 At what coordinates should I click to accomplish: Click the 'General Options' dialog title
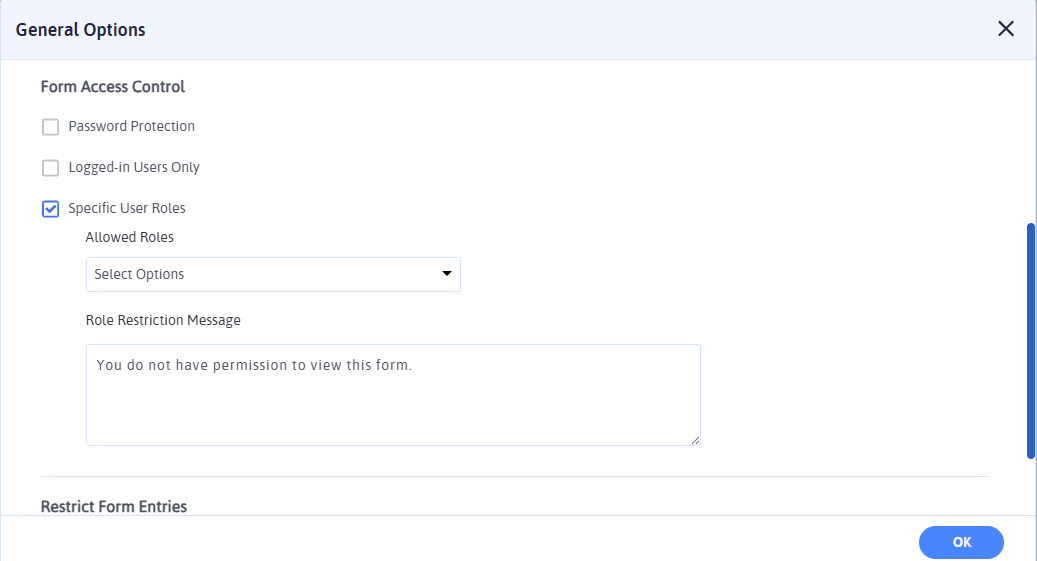pos(80,30)
